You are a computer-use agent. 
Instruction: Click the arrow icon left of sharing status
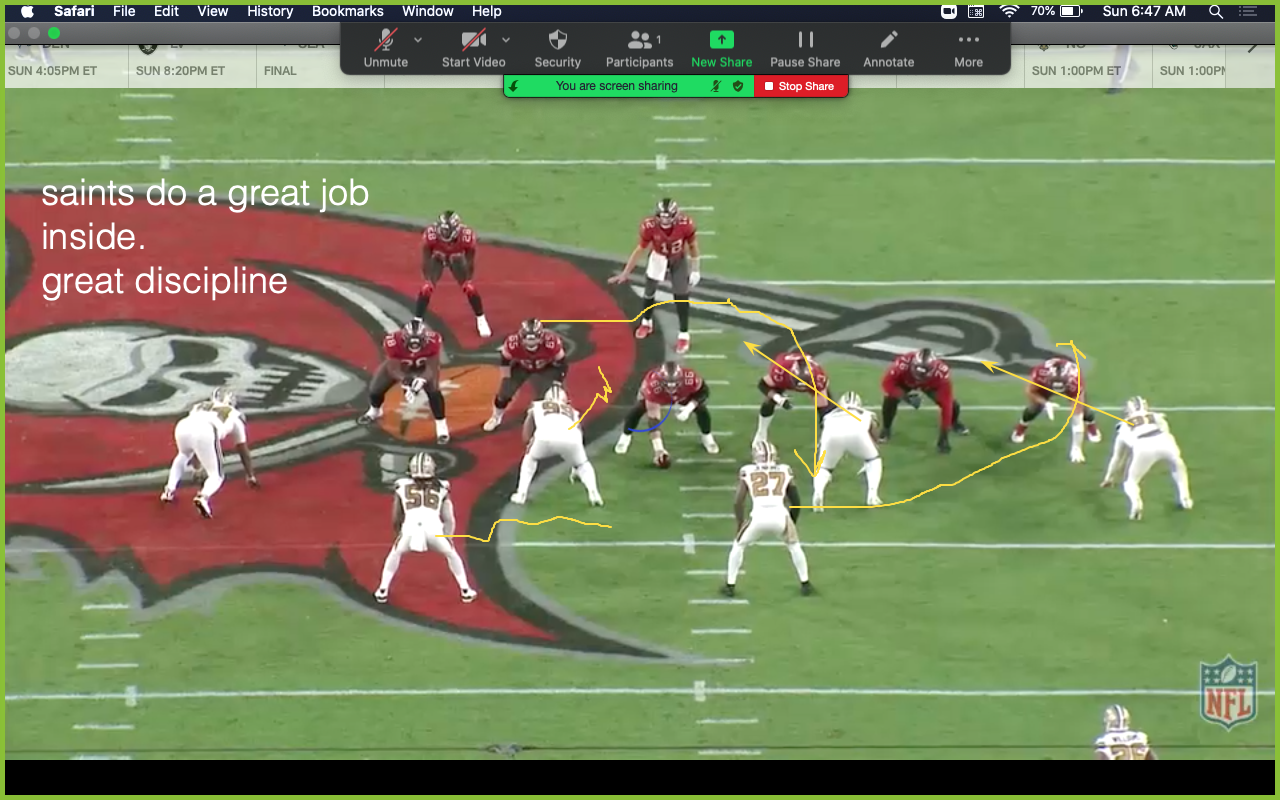[514, 86]
